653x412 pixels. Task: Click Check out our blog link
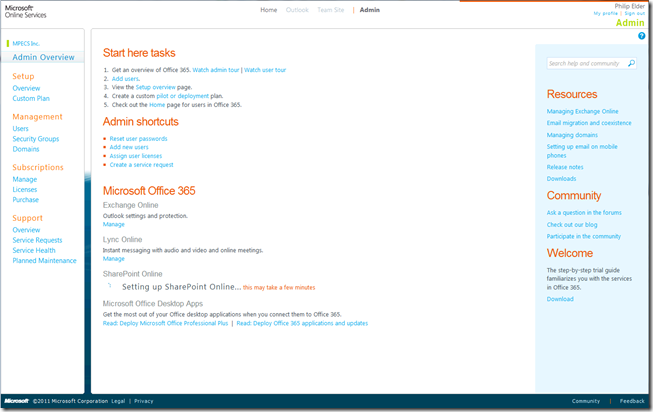[572, 225]
